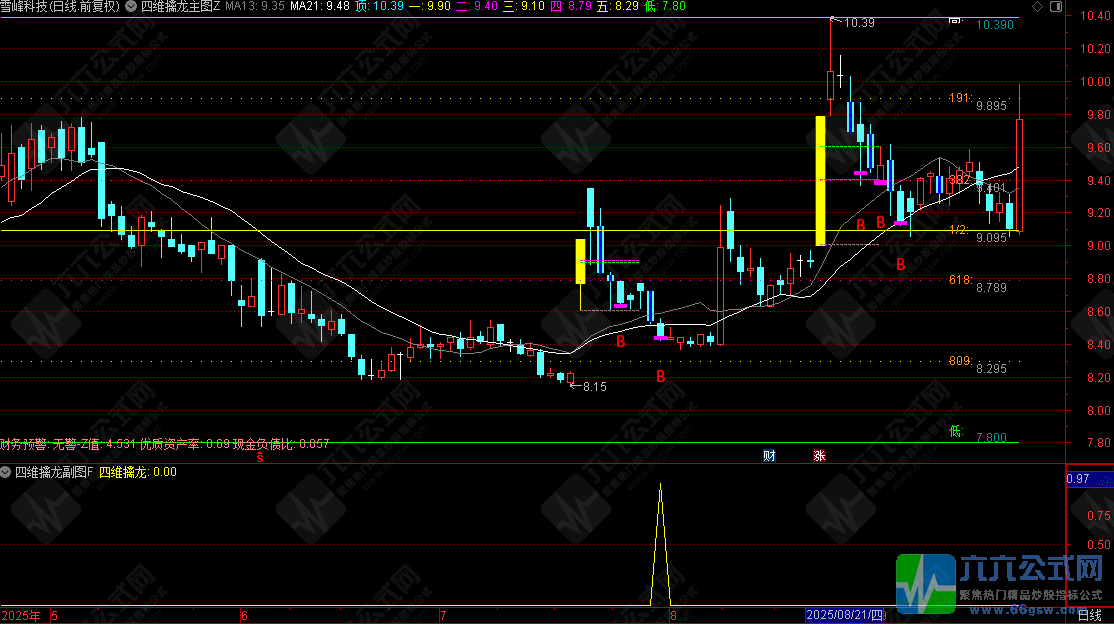The height and width of the screenshot is (624, 1114).
Task: Expand the 四维擒龙副图F indicator dropdown
Action: click(5, 471)
